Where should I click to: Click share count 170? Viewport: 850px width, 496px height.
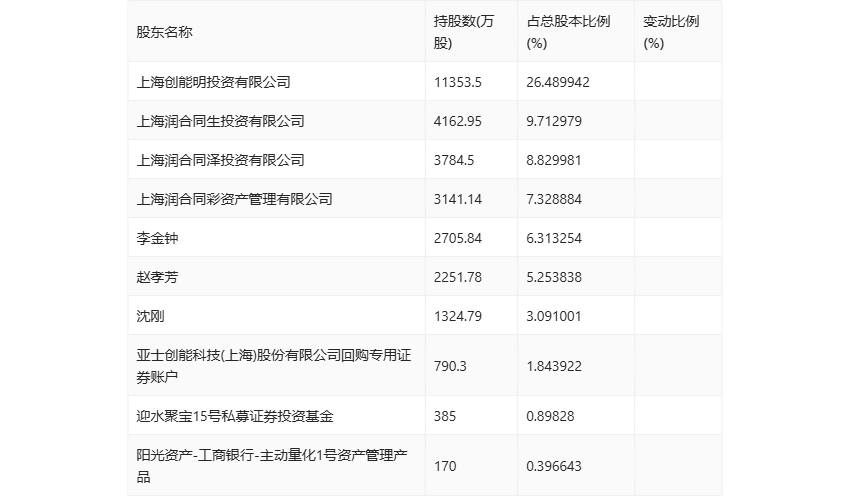point(445,466)
